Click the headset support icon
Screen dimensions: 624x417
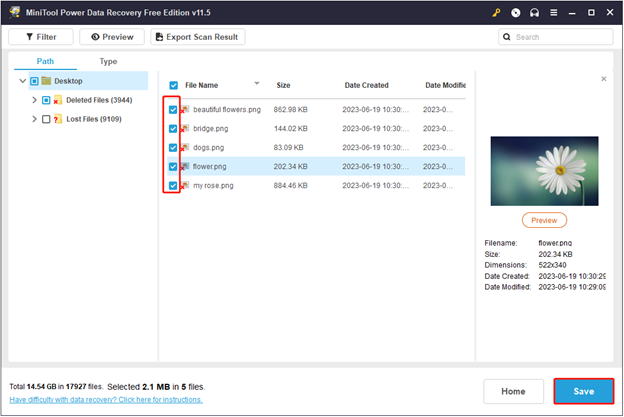click(x=534, y=13)
